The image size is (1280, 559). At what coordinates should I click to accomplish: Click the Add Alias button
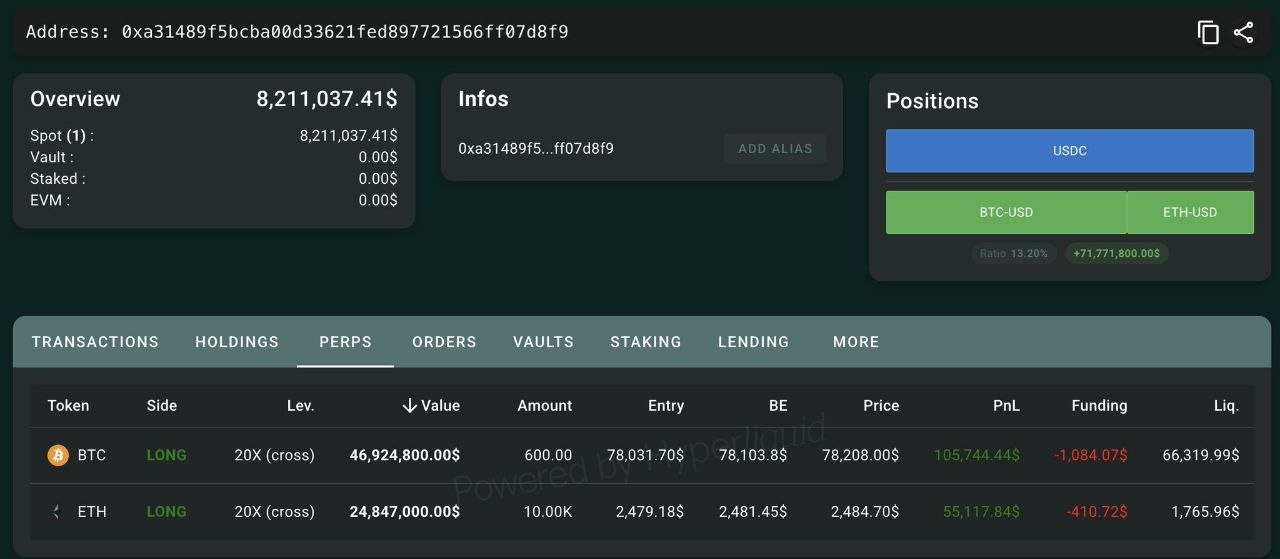tap(775, 149)
